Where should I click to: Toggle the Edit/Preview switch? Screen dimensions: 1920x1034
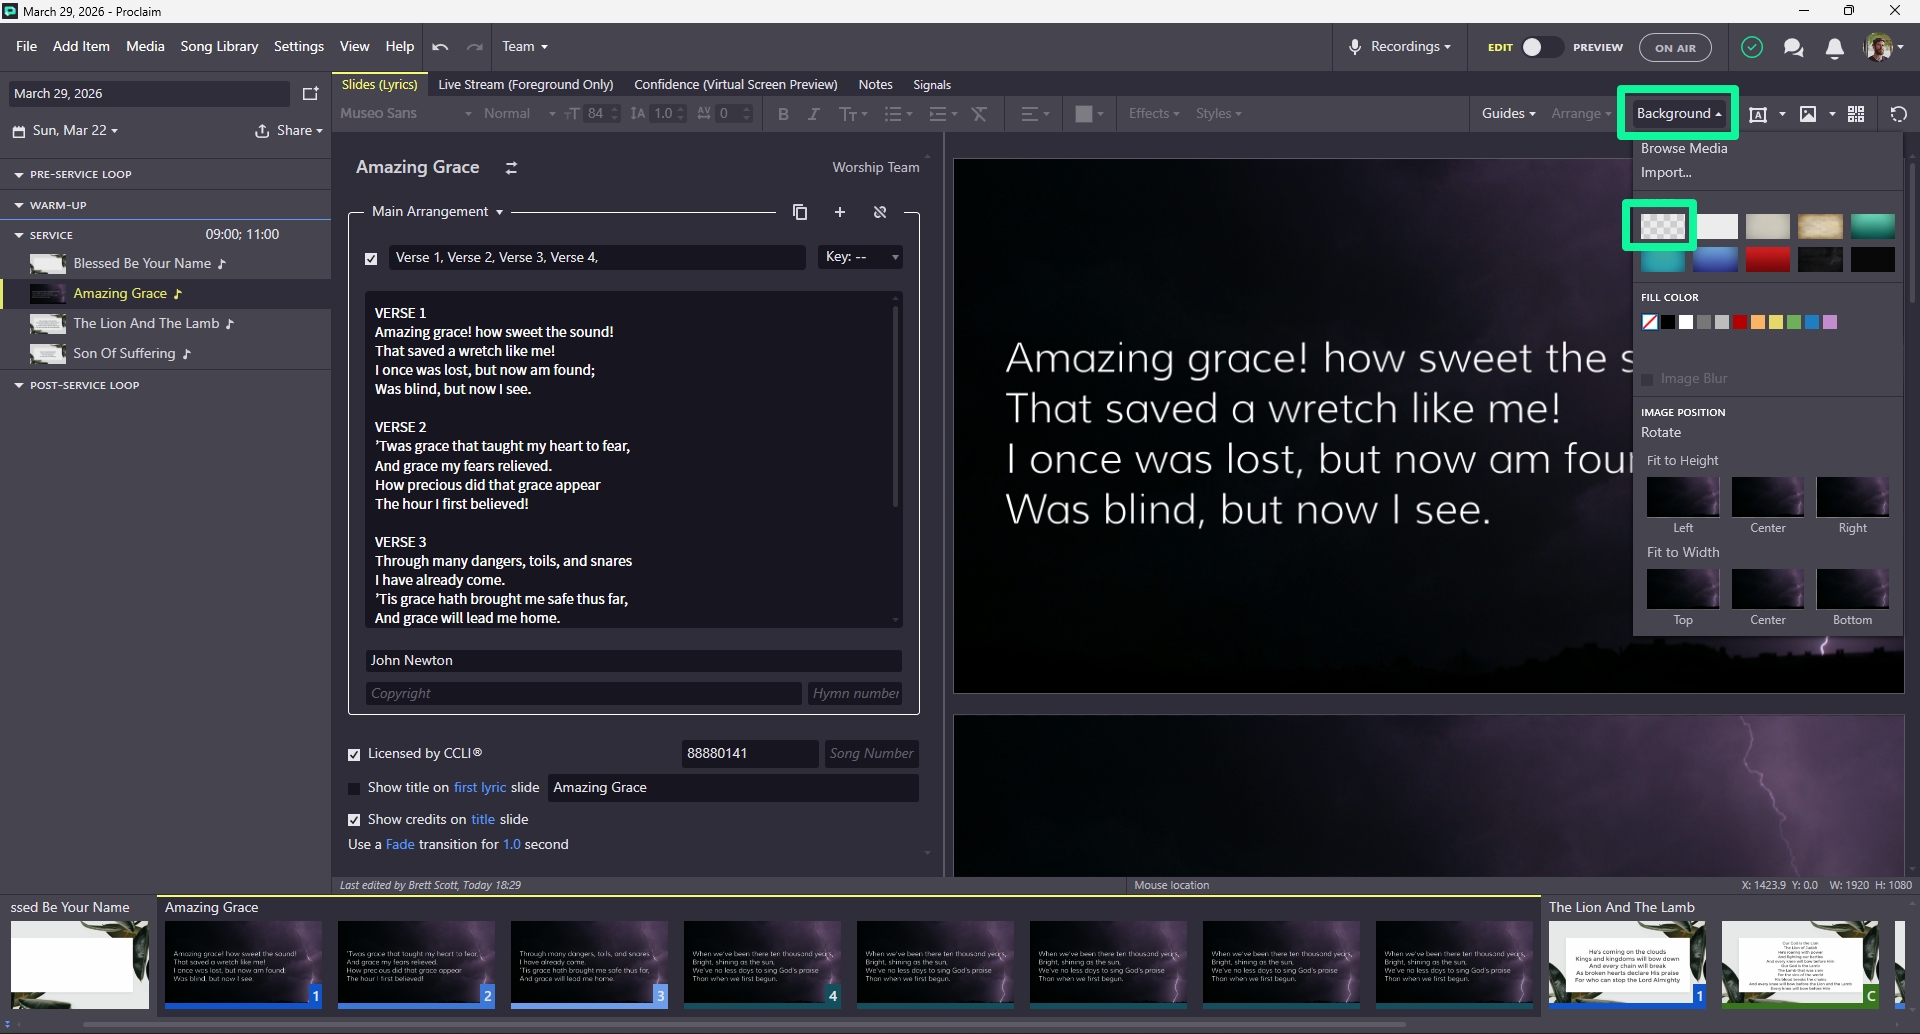[1541, 47]
